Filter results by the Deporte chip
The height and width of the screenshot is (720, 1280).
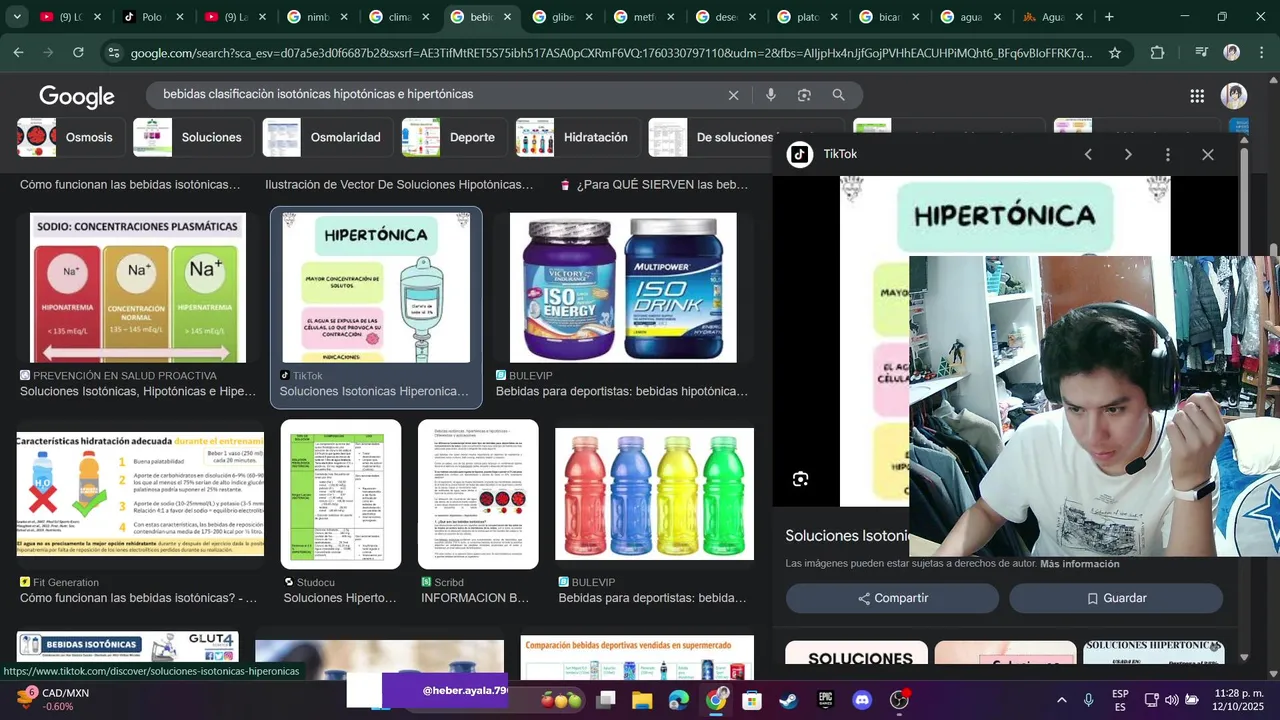click(x=453, y=137)
